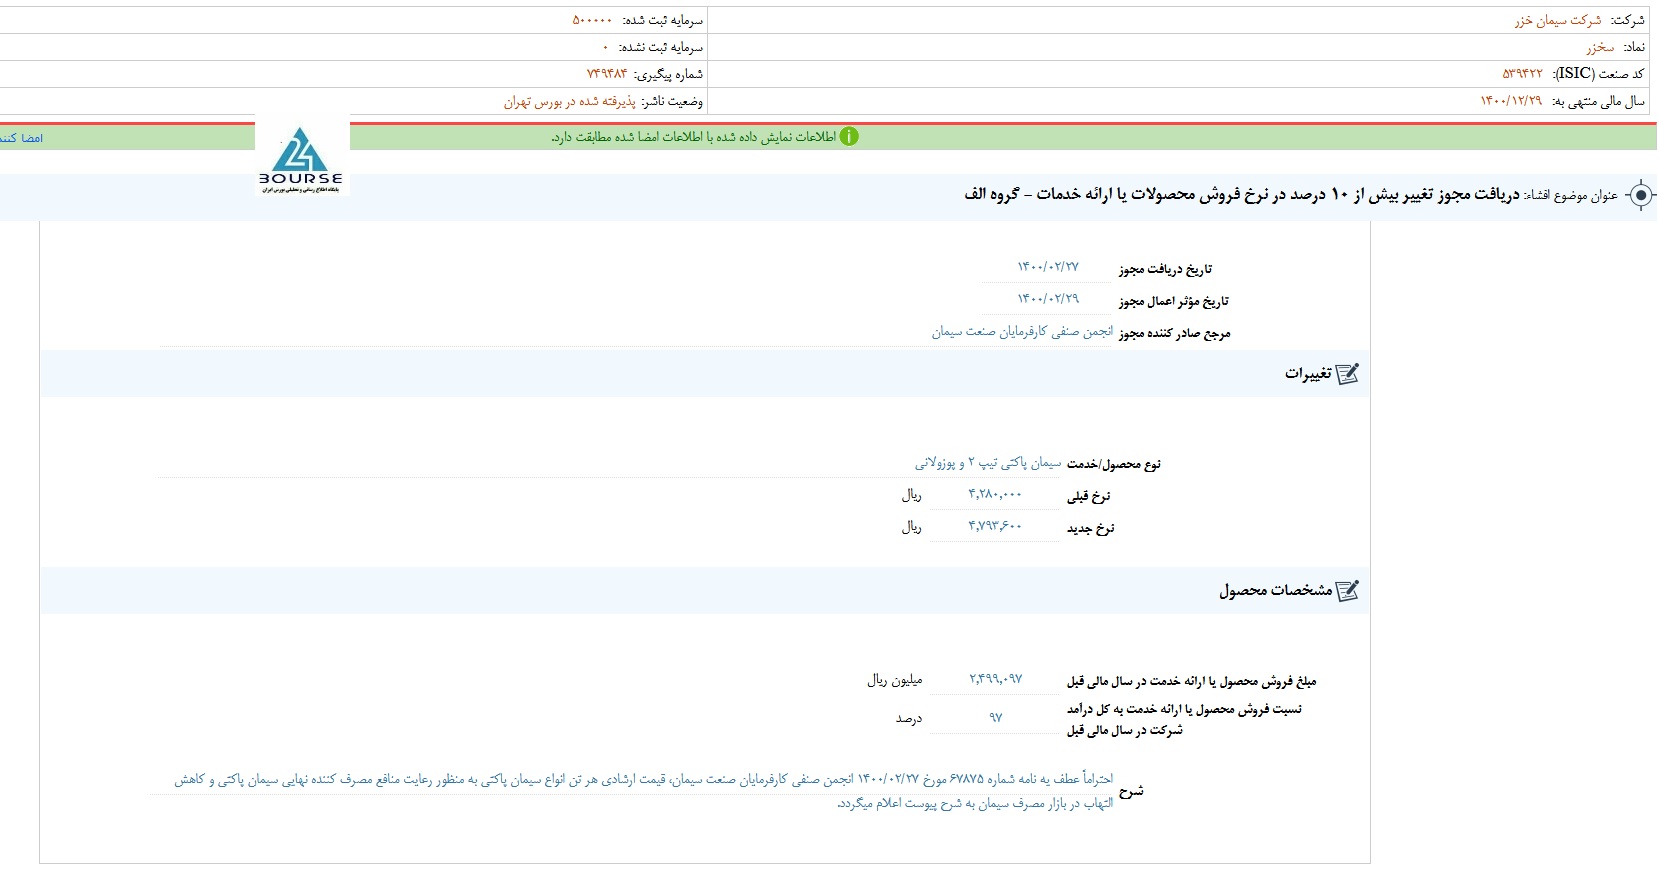Click prior year sales amount ۲,۴۹۹,۰۹۷
The height and width of the screenshot is (879, 1659).
pyautogui.click(x=995, y=679)
